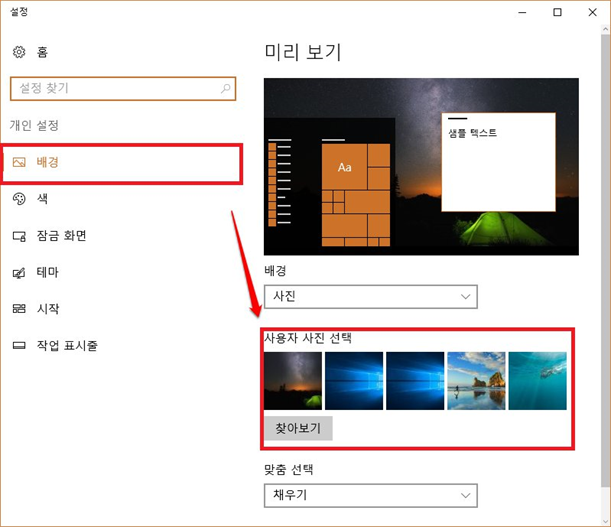Open the 홈 settings home label
The image size is (611, 527).
click(42, 52)
